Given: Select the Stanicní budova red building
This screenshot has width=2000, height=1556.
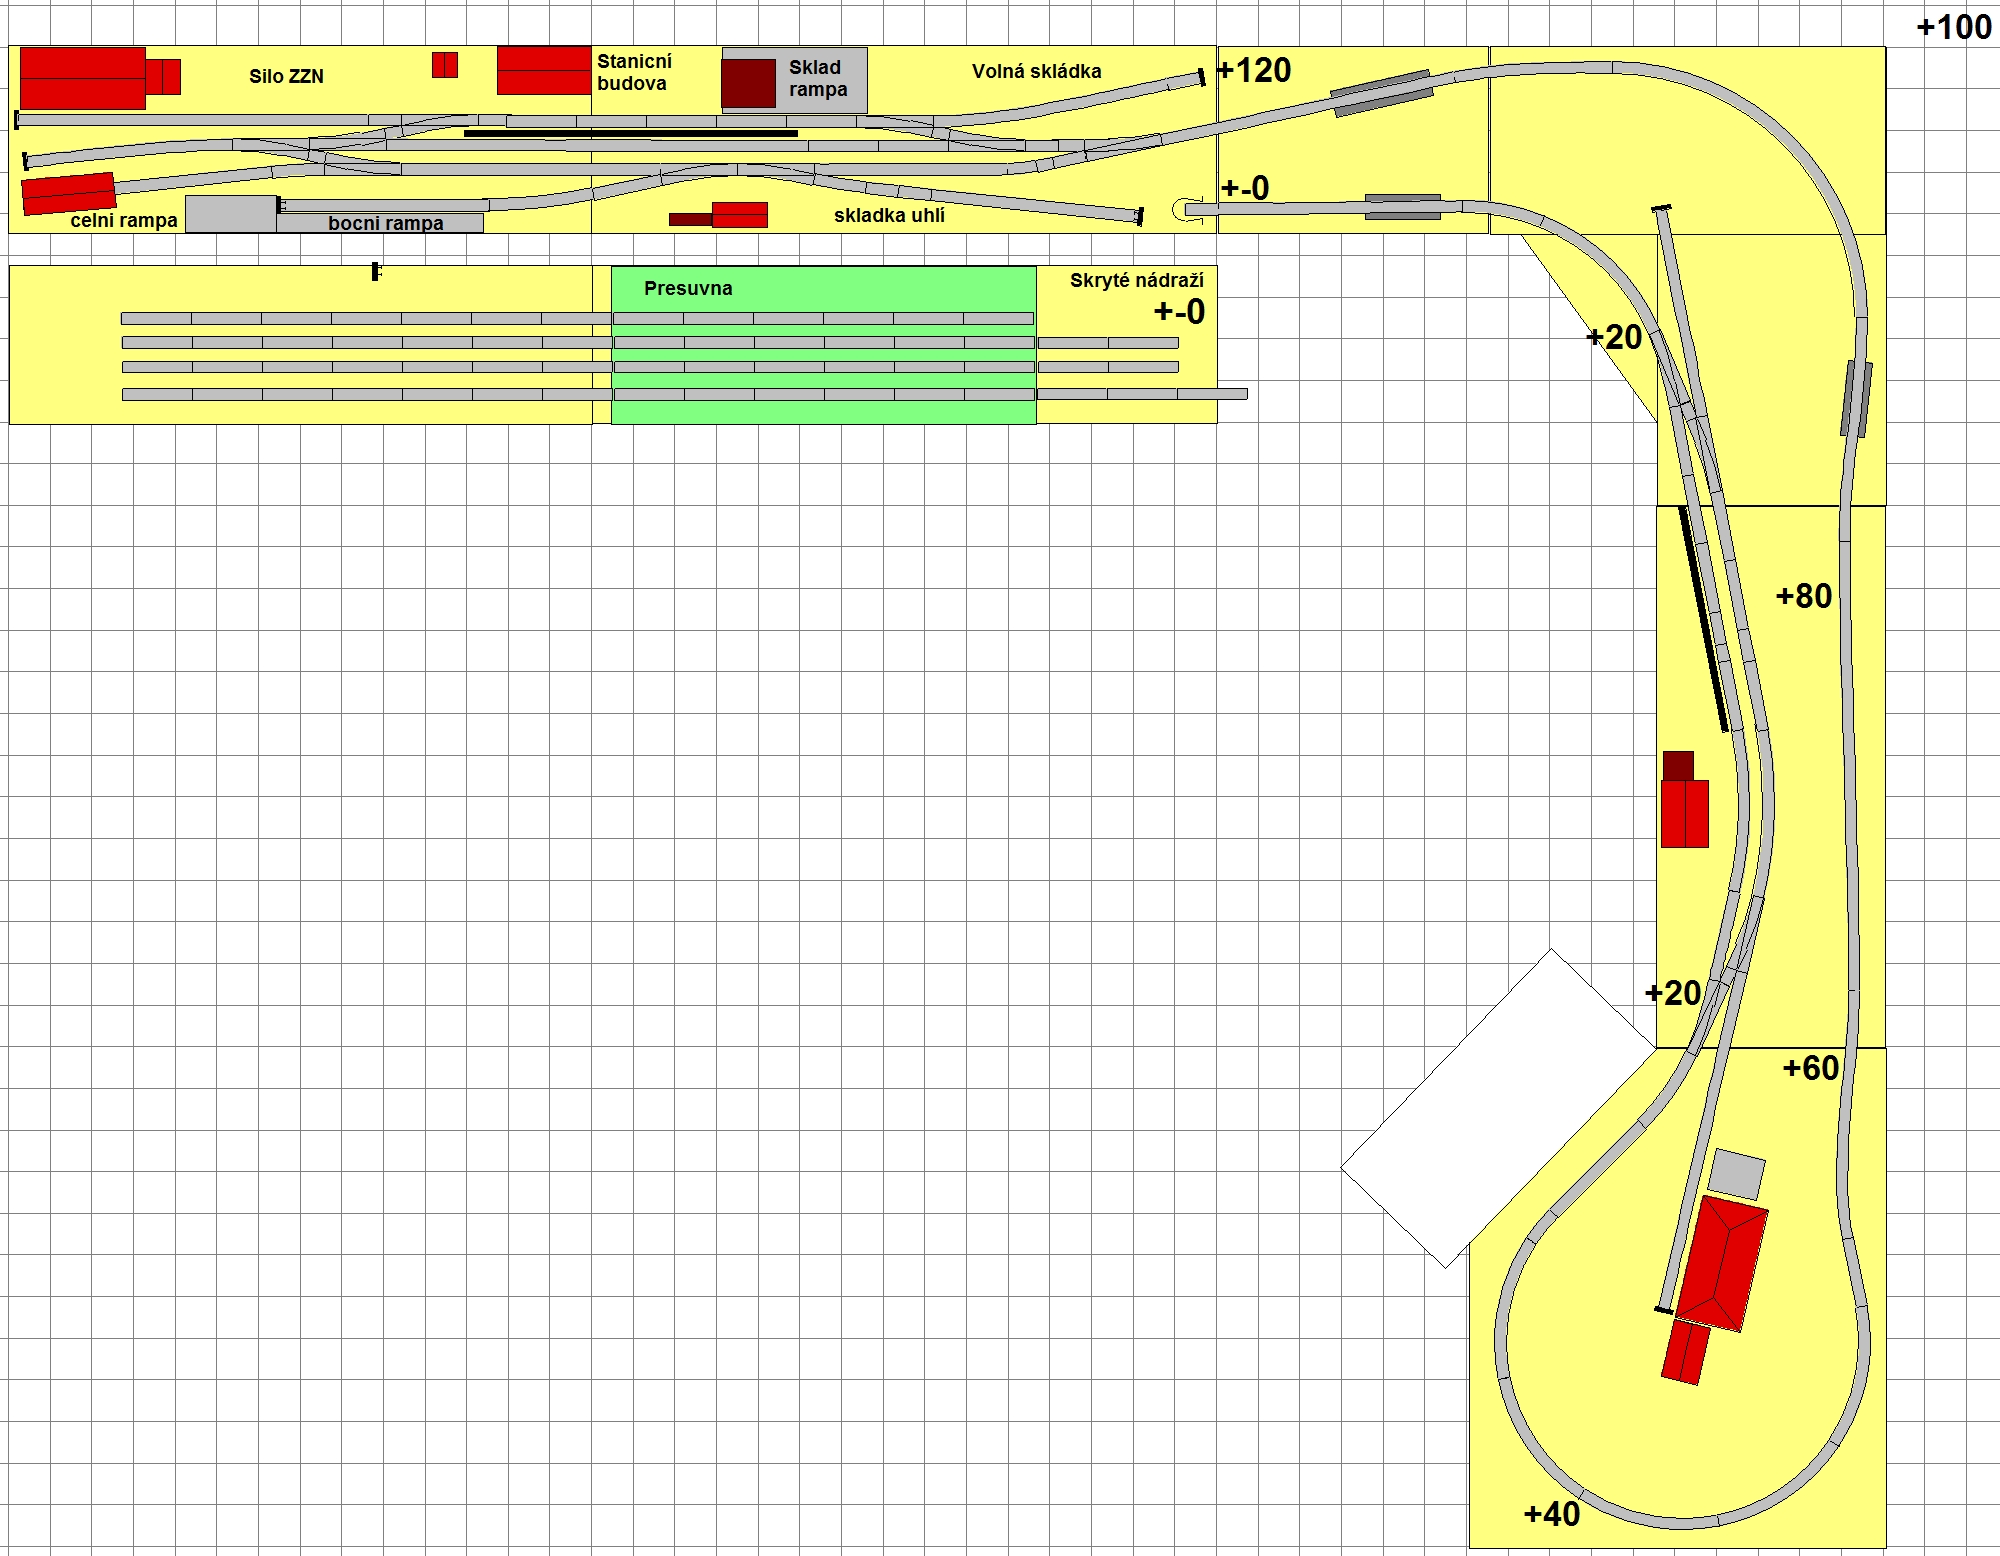Looking at the screenshot, I should pyautogui.click(x=544, y=70).
